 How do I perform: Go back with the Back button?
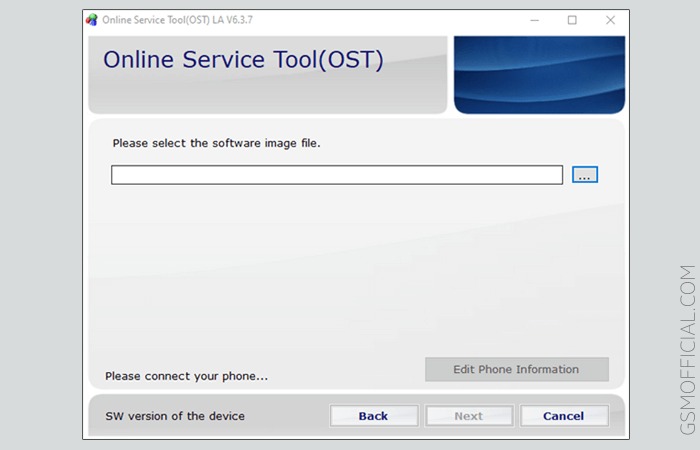pos(374,416)
